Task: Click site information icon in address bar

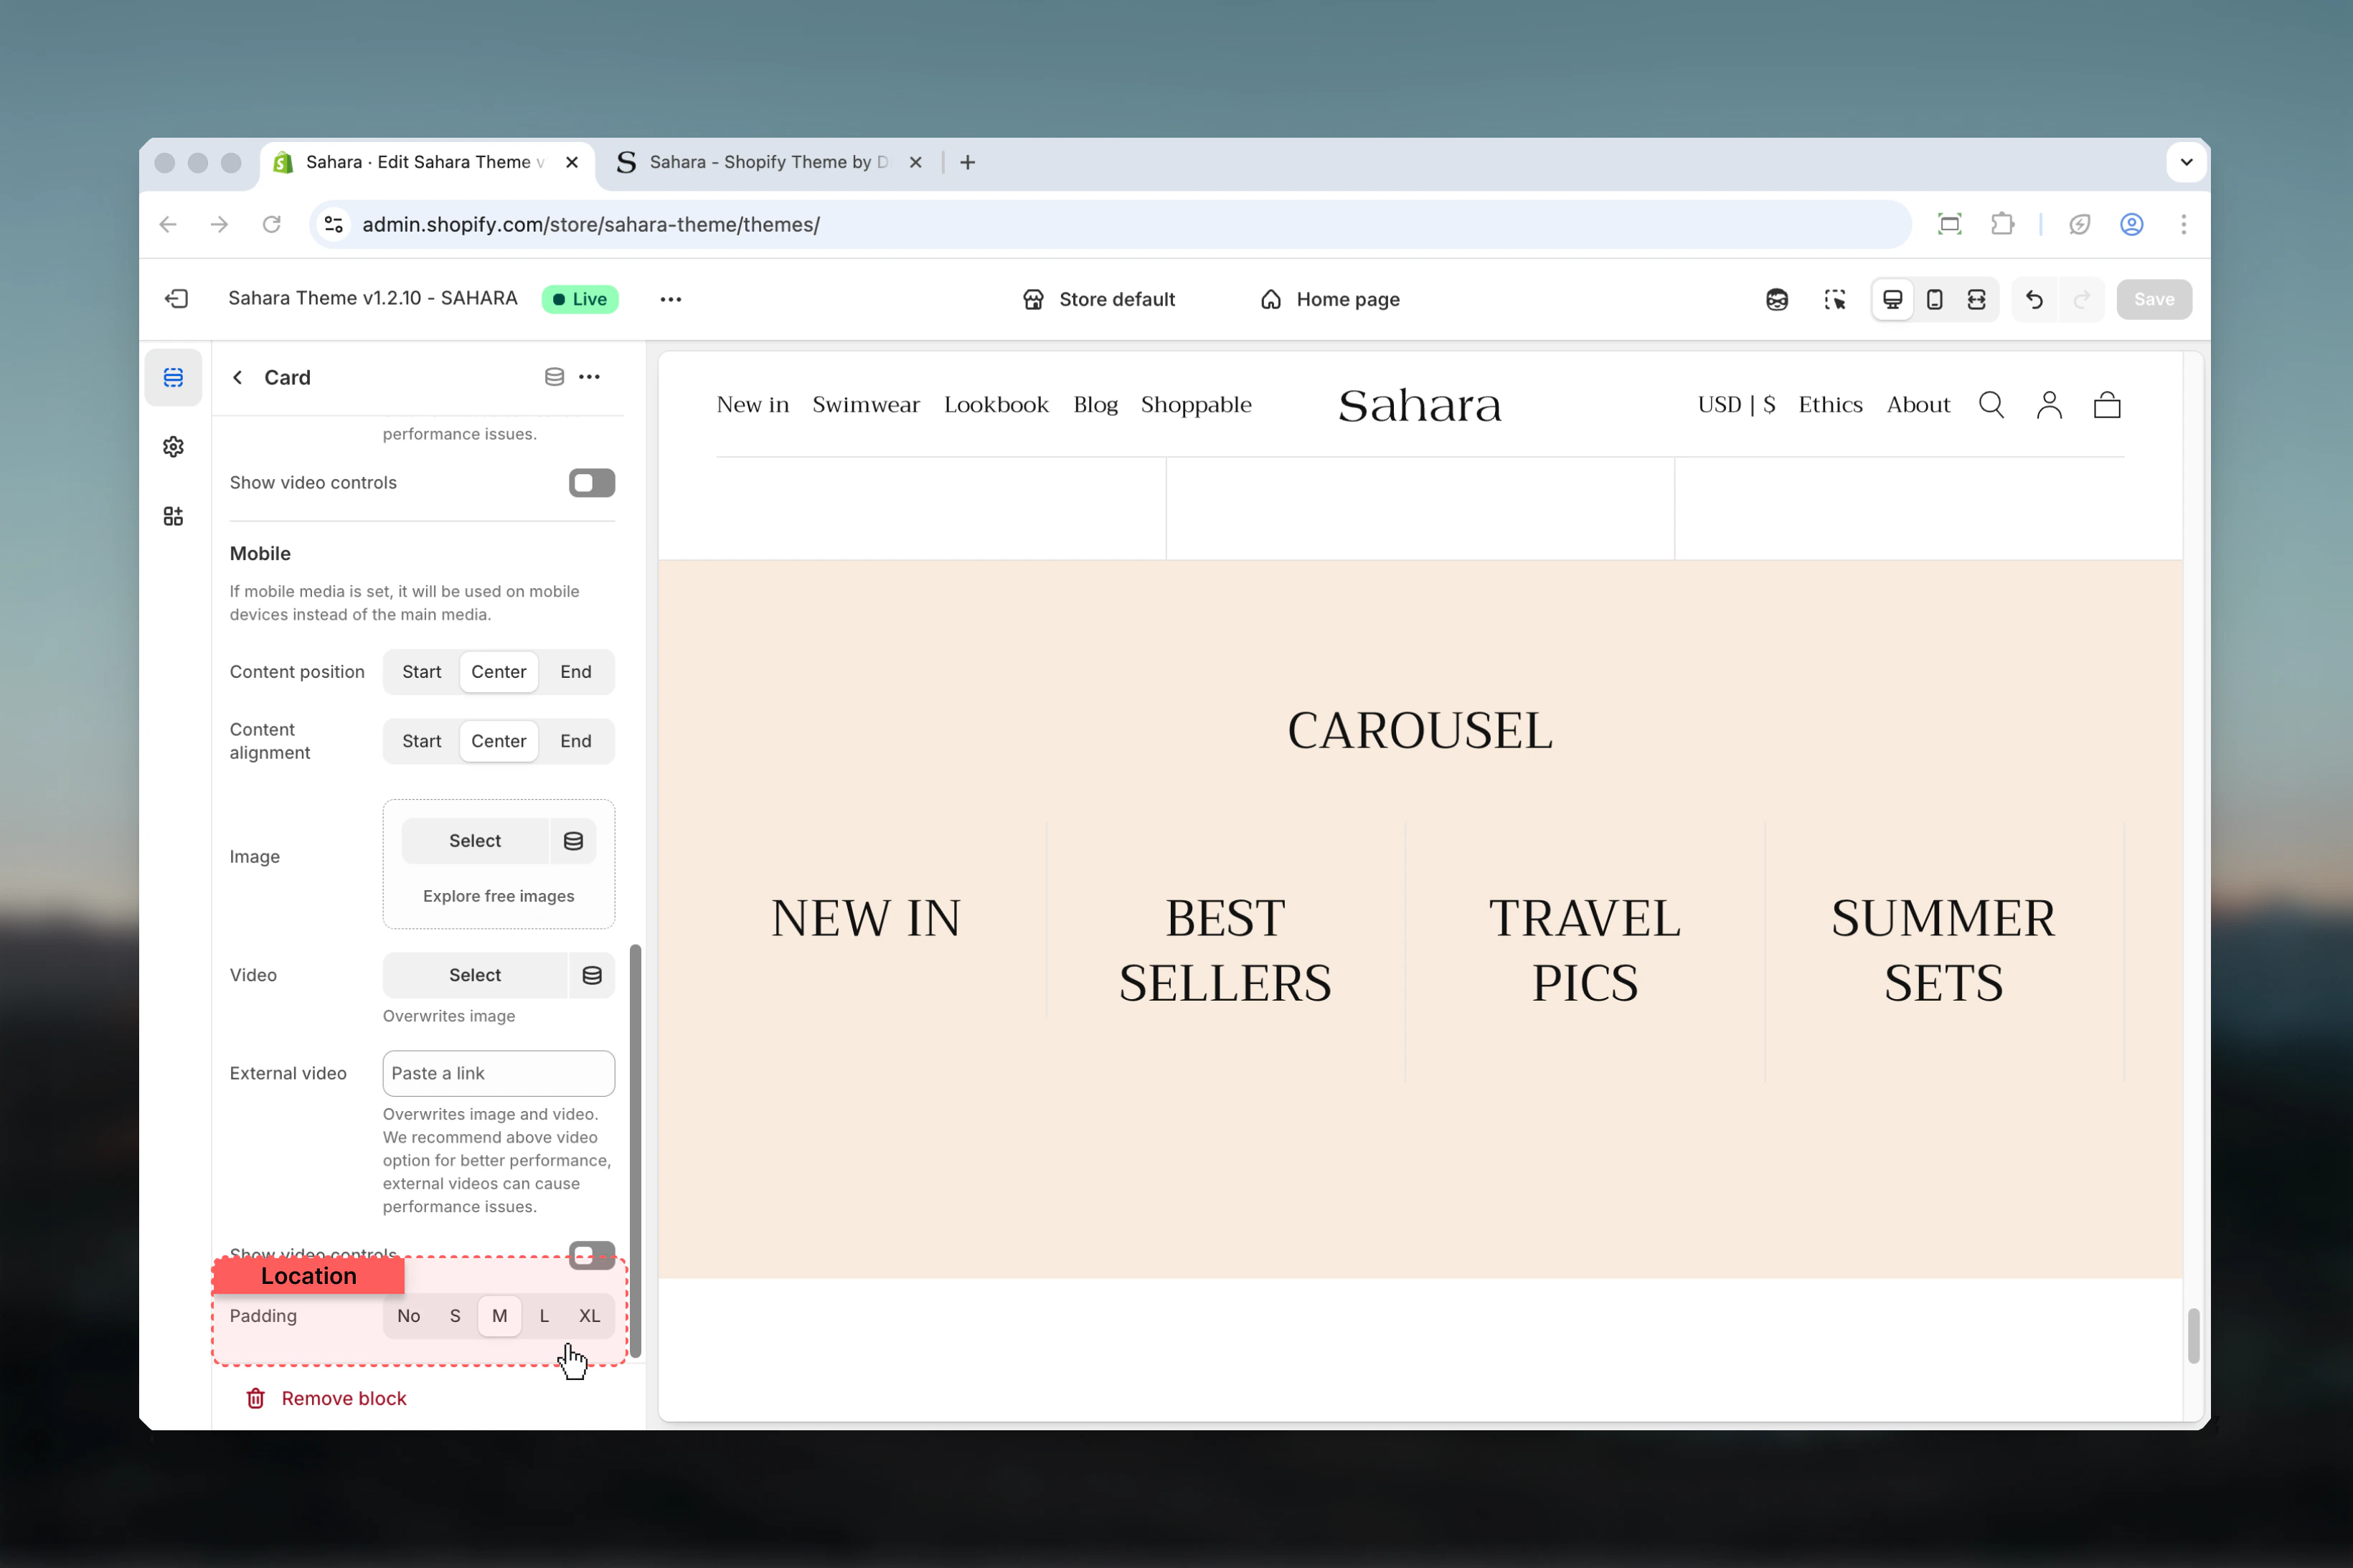Action: 334,224
